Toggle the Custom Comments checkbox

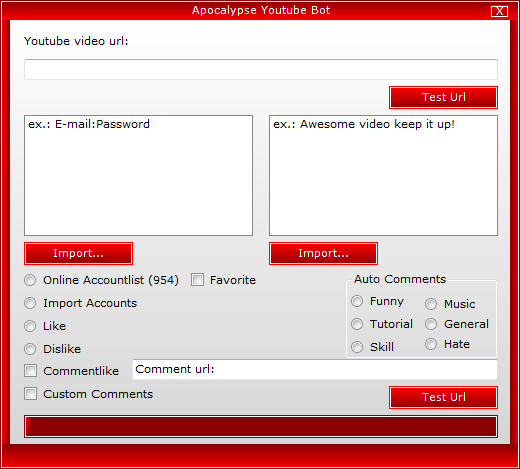click(30, 394)
